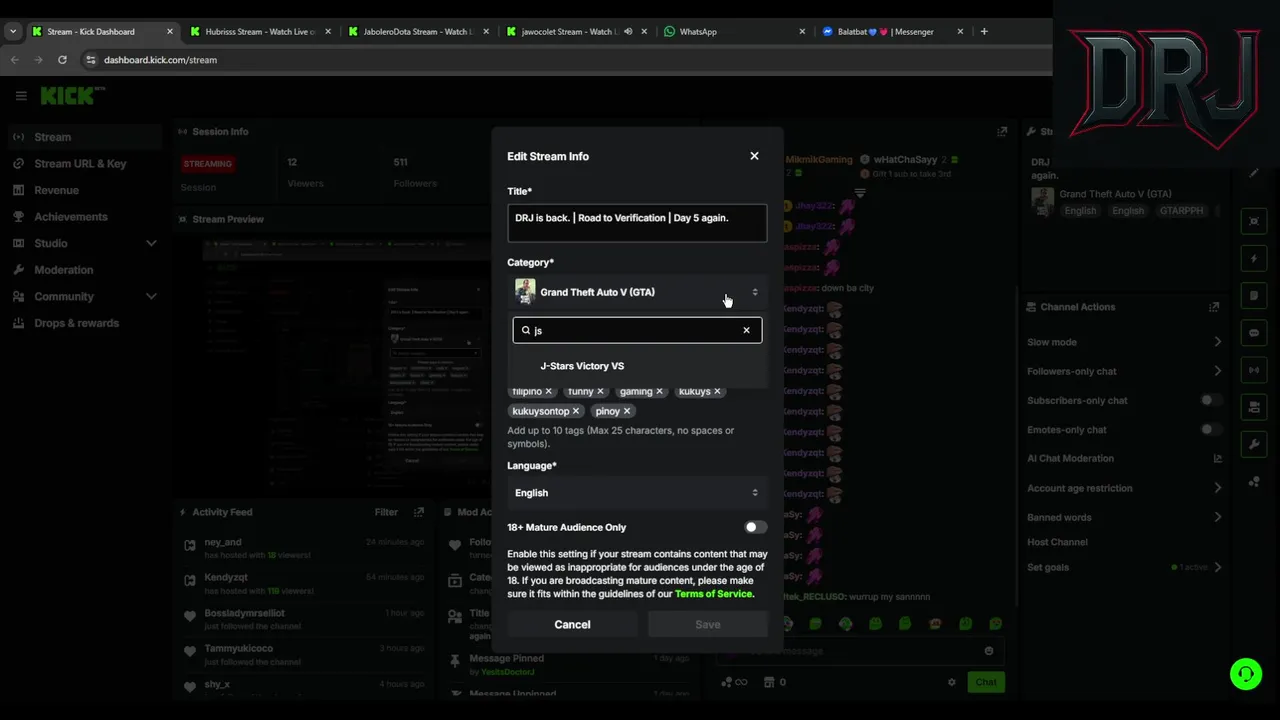Clear the category search field
This screenshot has height=720, width=1280.
pos(746,330)
